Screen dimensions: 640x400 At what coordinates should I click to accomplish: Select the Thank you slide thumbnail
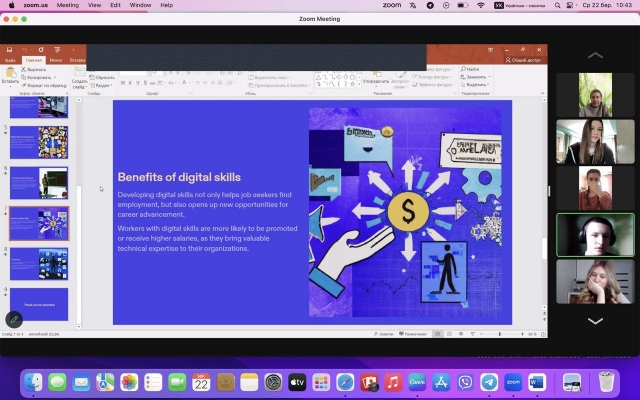39,302
